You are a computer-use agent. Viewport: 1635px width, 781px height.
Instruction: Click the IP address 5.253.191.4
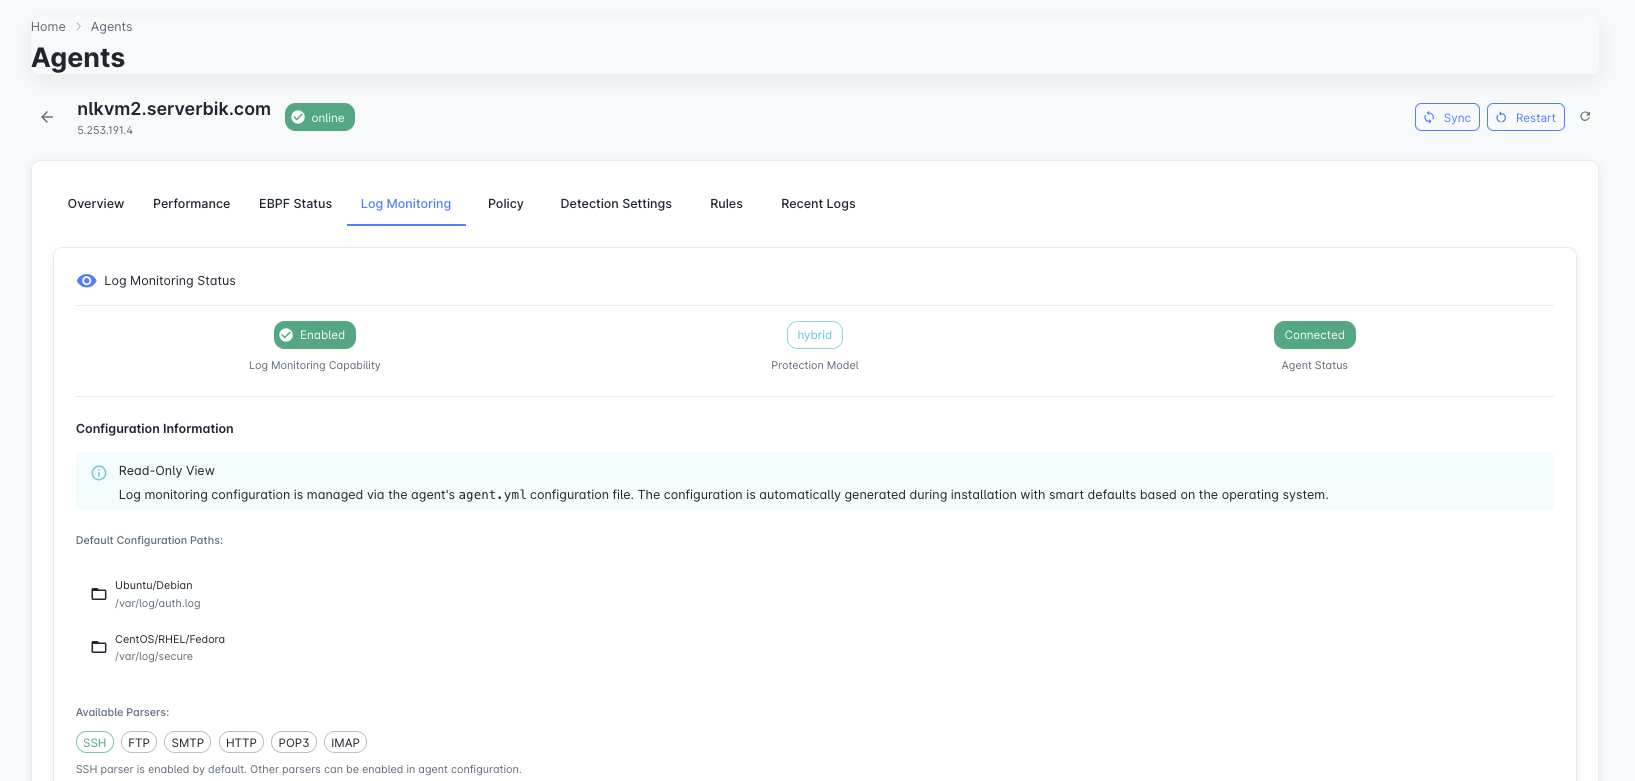(105, 131)
